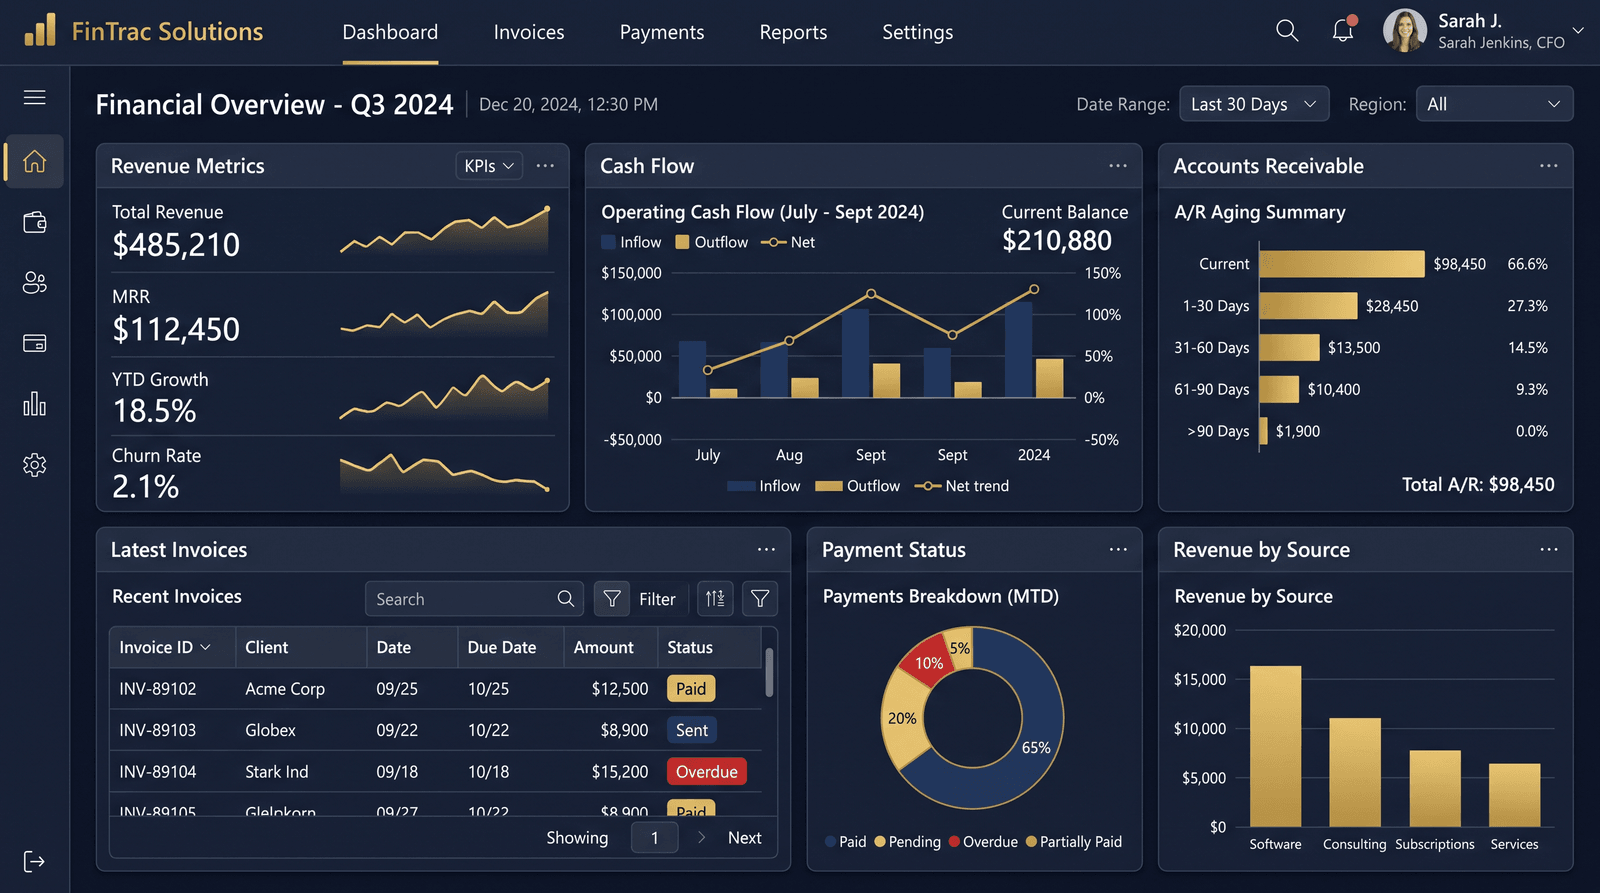
Task: Click the rightmost funnel icon in invoices toolbar
Action: (x=760, y=598)
